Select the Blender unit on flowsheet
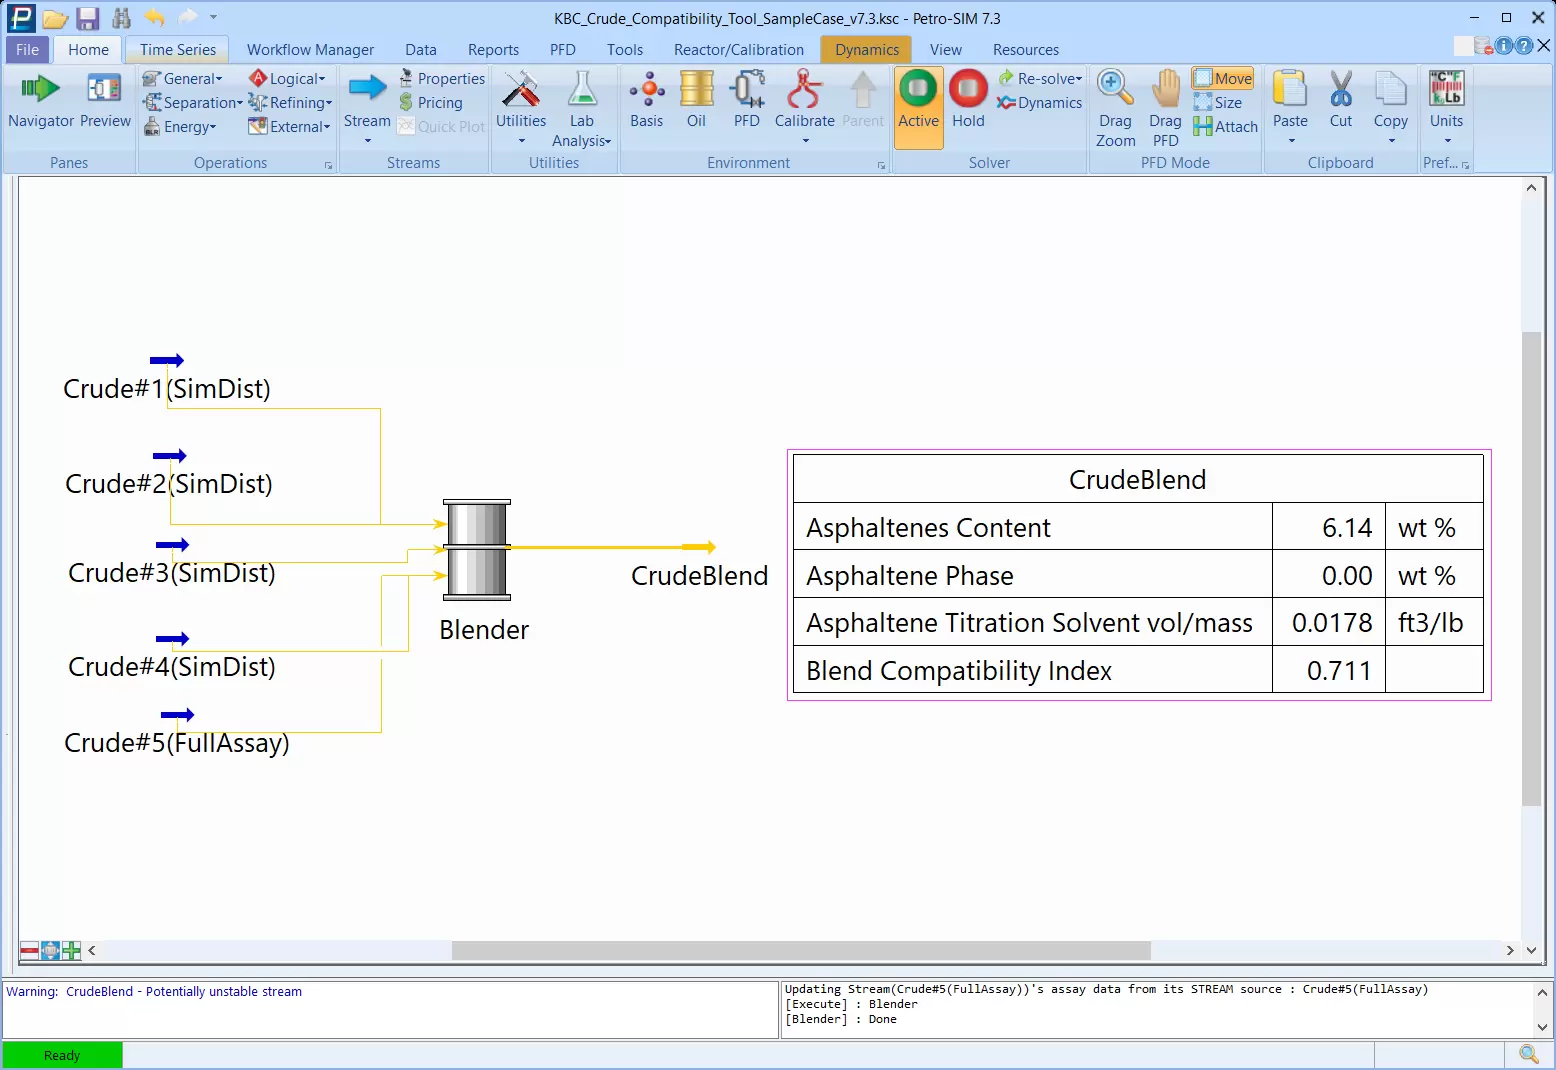Viewport: 1556px width, 1070px height. 478,550
